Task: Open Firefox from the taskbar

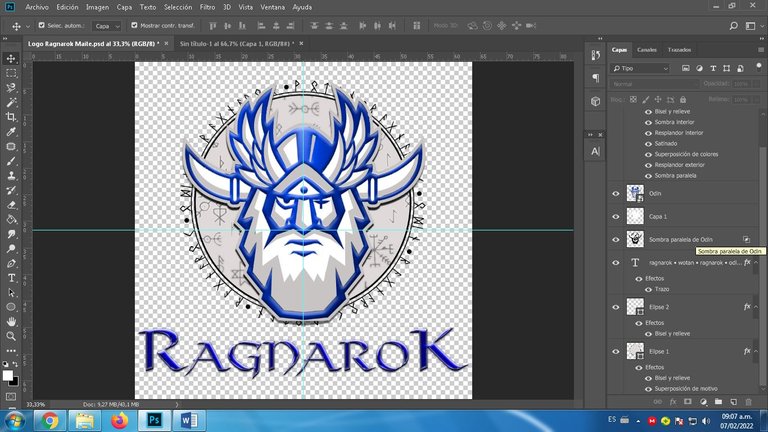Action: (x=120, y=420)
